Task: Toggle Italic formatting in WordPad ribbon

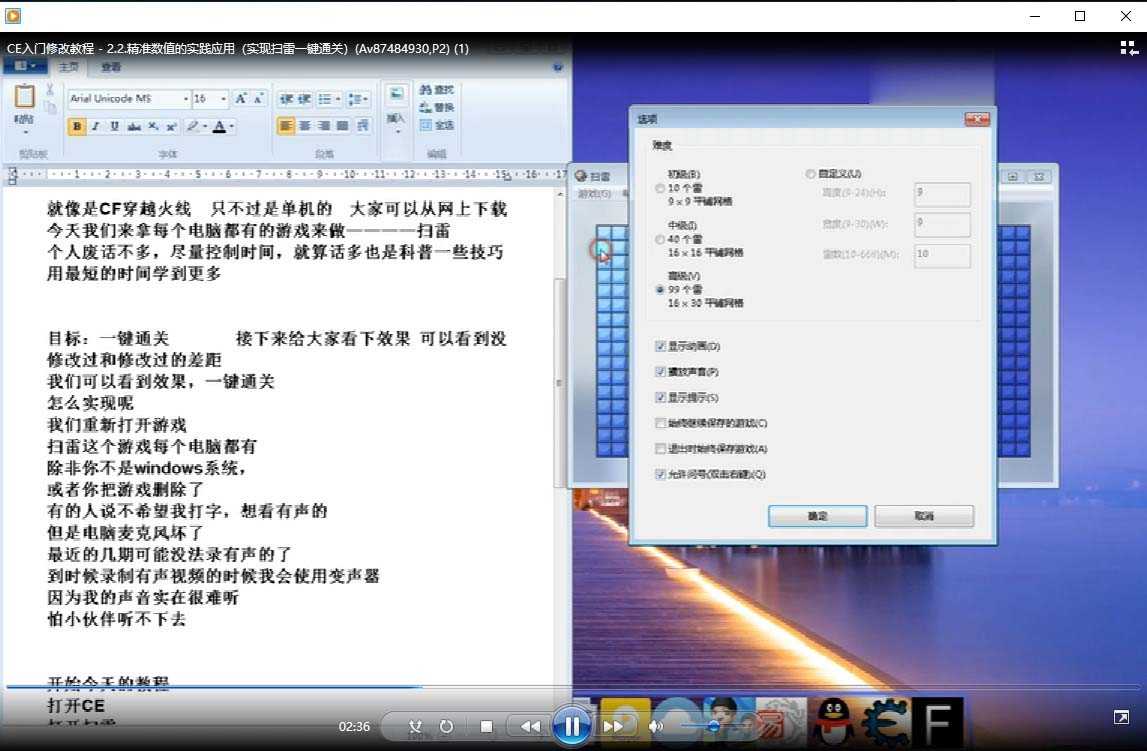Action: point(96,127)
